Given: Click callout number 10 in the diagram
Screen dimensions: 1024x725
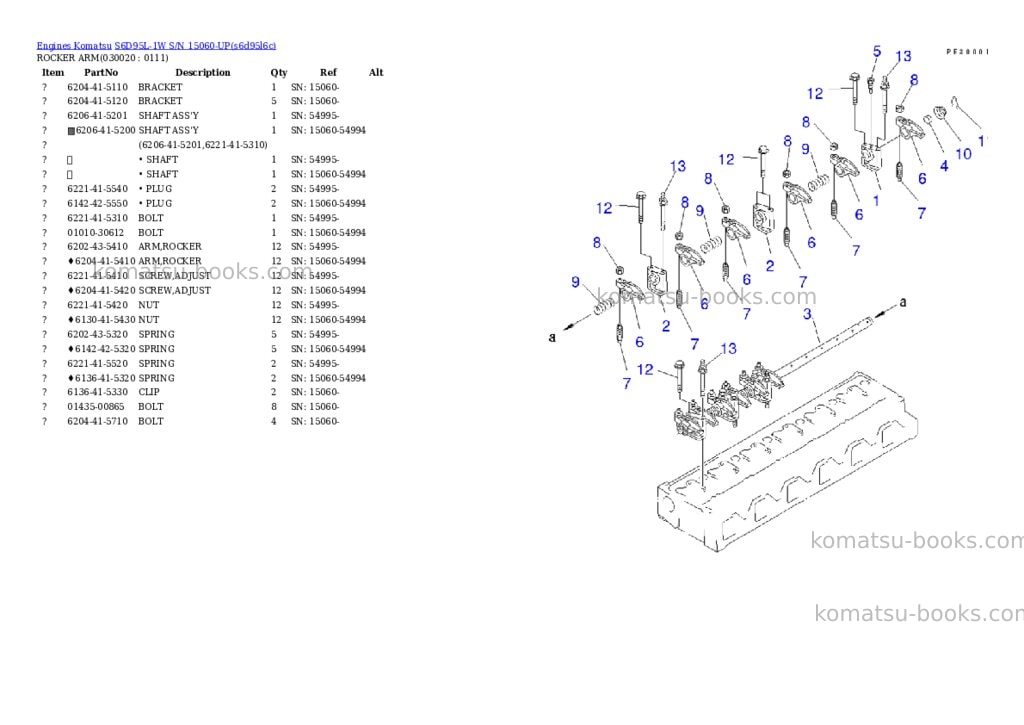Looking at the screenshot, I should click(963, 154).
